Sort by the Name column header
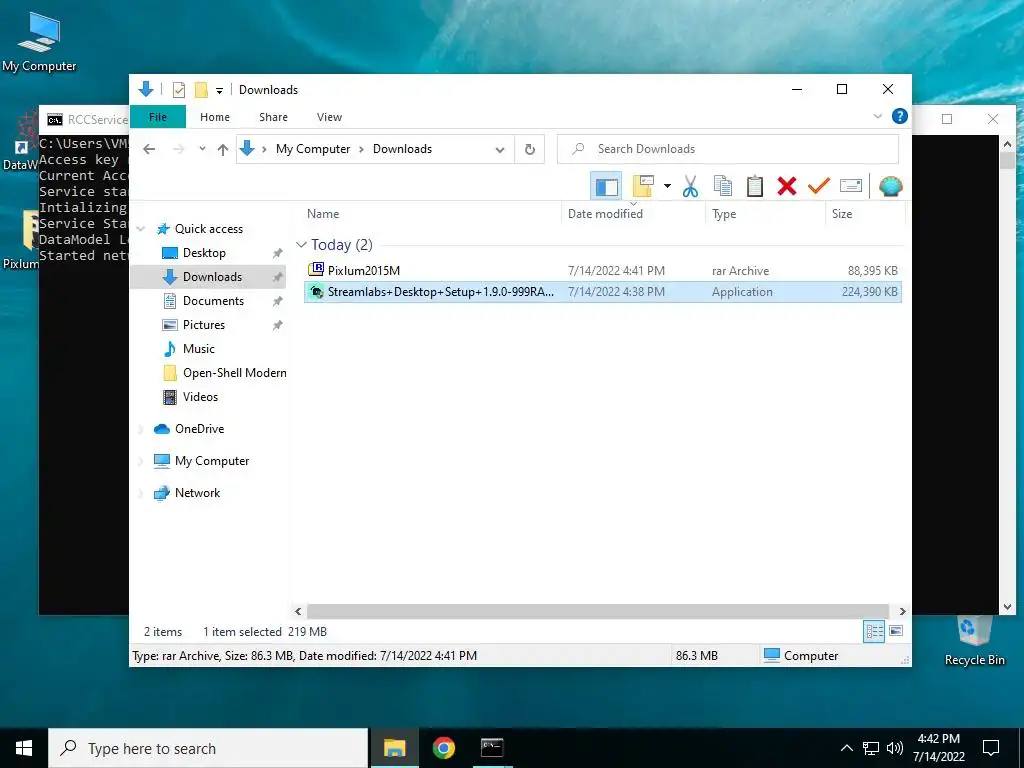The width and height of the screenshot is (1024, 768). [432, 214]
